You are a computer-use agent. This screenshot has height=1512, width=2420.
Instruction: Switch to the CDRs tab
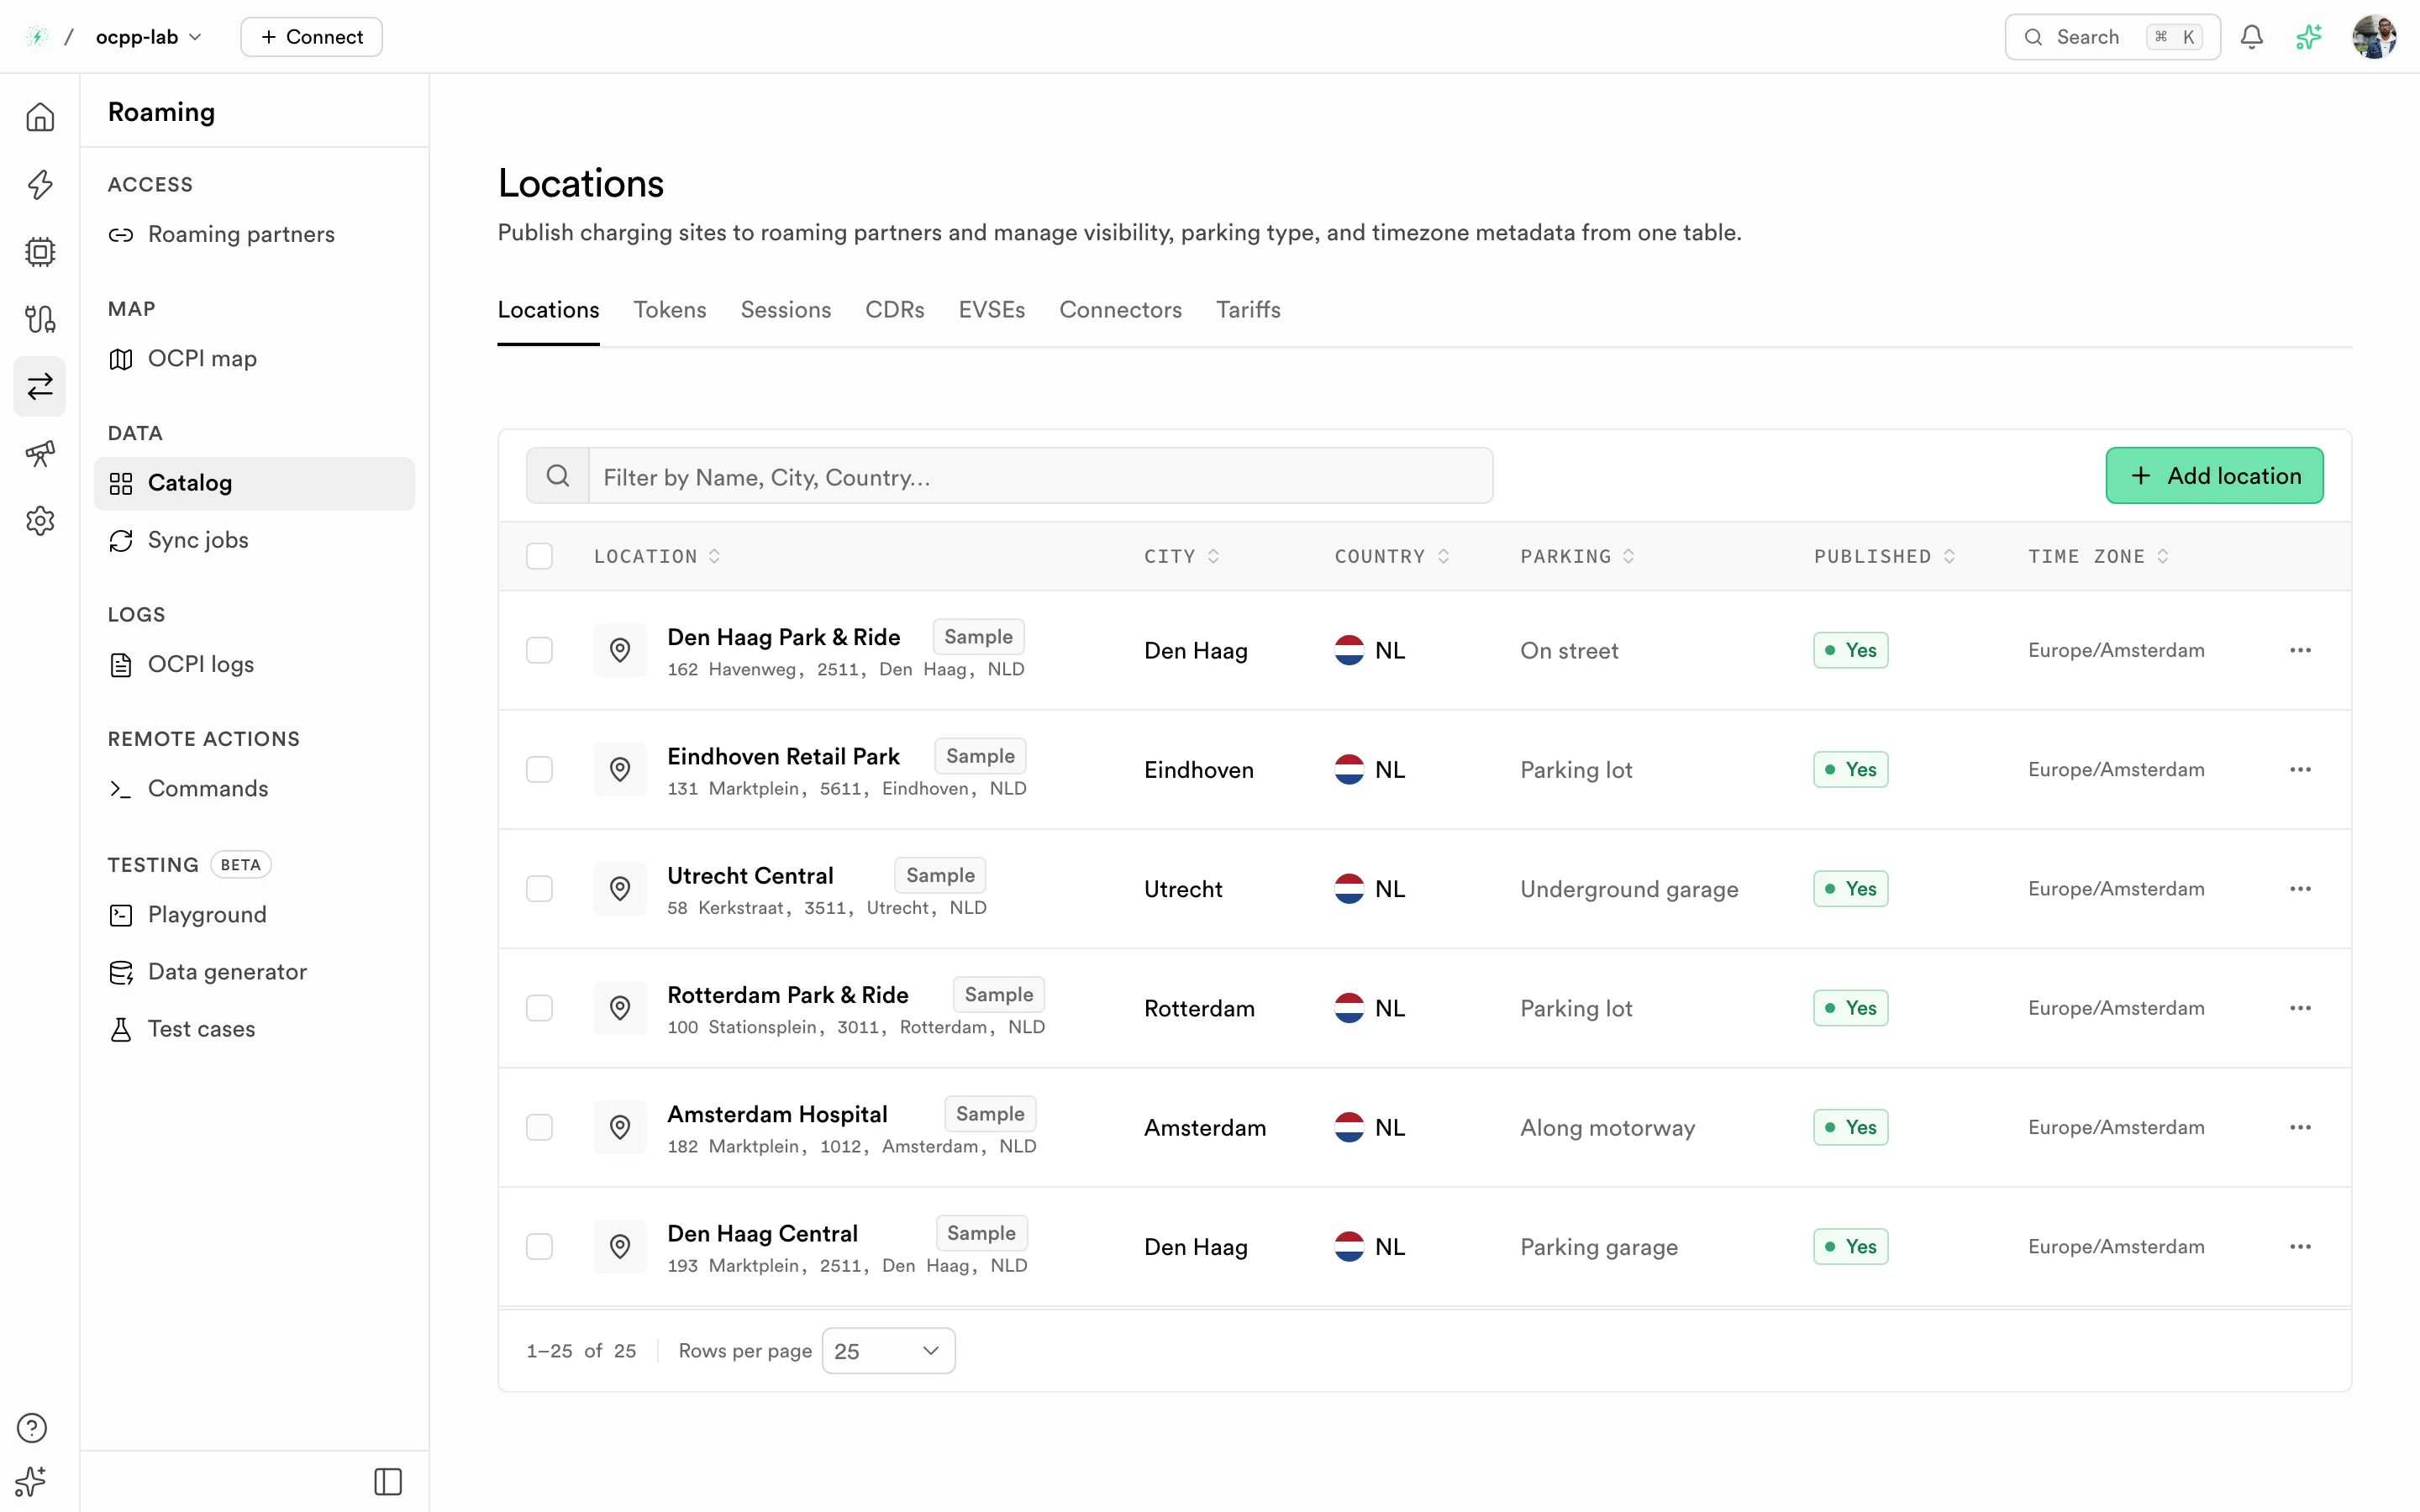(895, 310)
